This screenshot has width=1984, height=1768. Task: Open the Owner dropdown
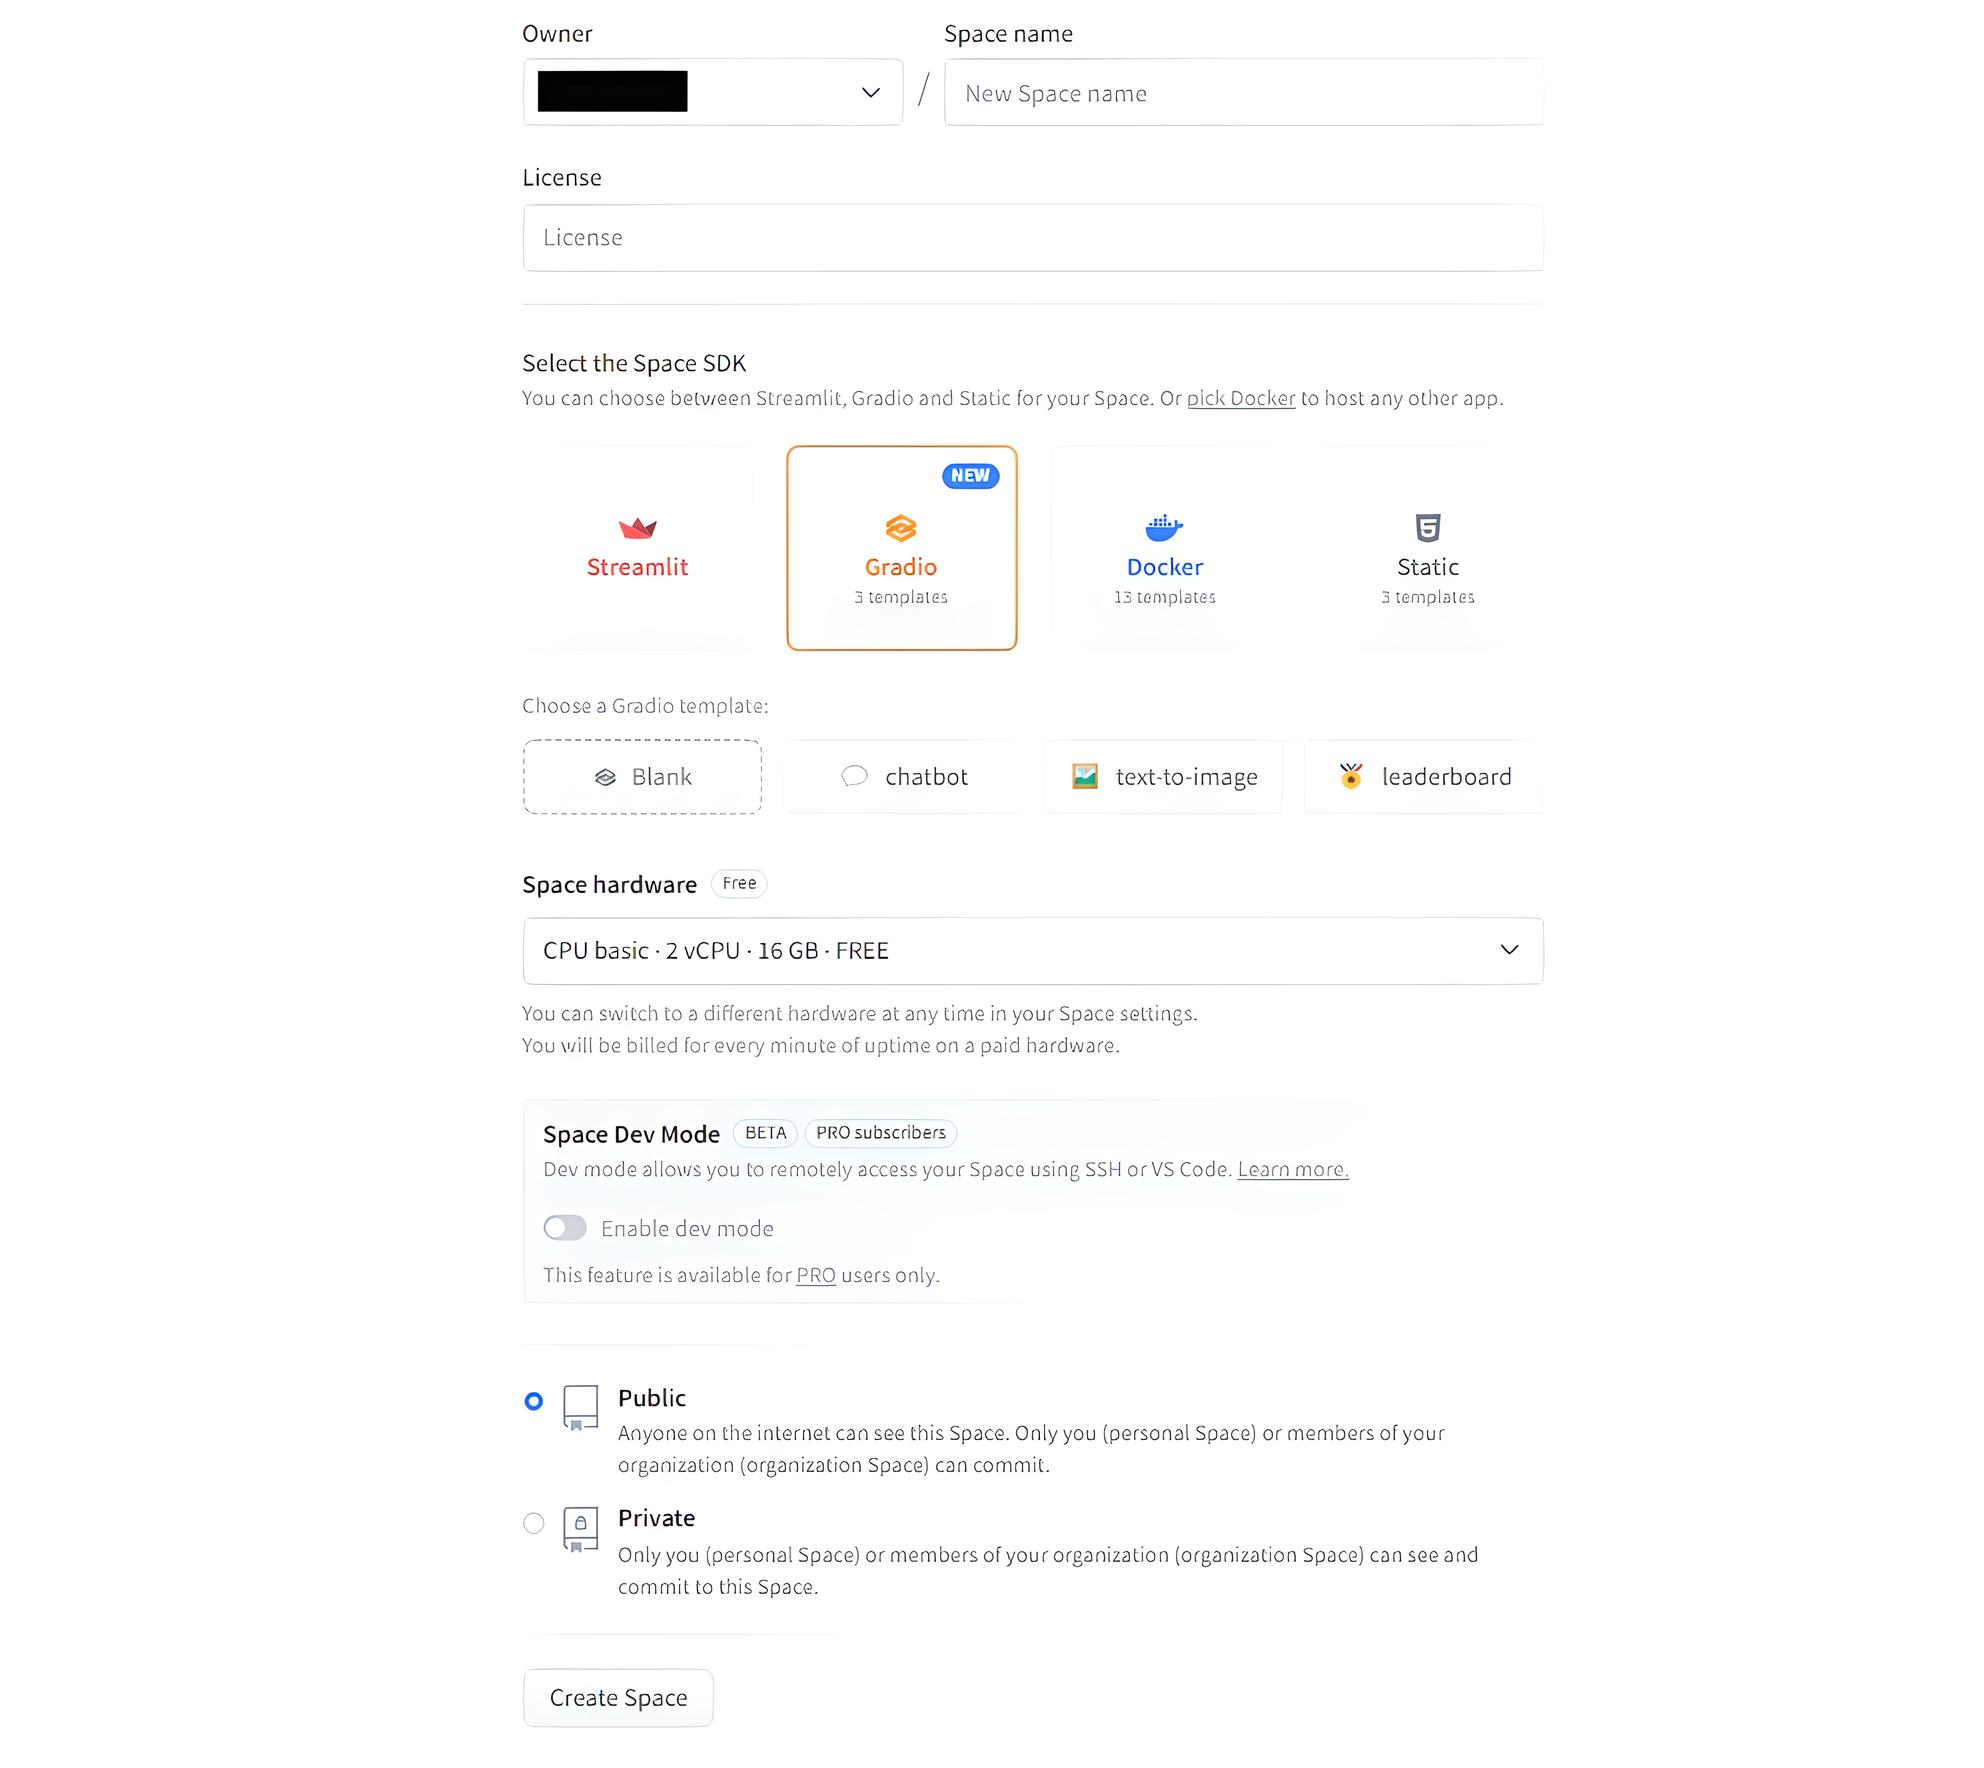[713, 92]
